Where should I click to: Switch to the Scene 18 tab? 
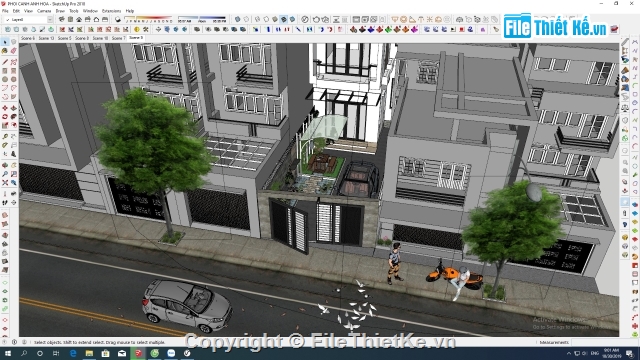pos(100,38)
